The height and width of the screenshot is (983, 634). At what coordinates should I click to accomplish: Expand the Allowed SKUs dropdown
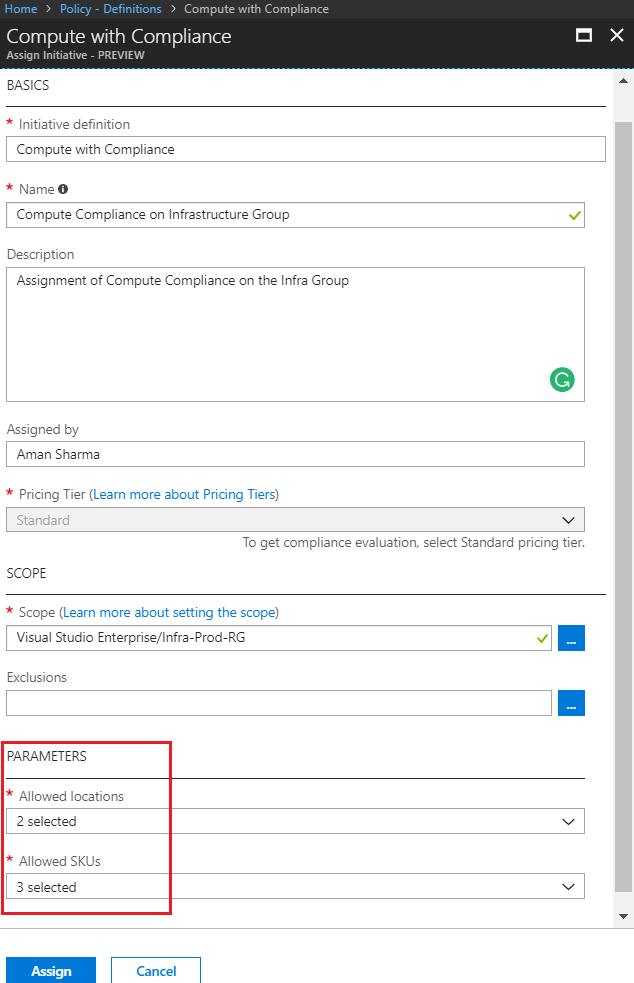[x=295, y=886]
